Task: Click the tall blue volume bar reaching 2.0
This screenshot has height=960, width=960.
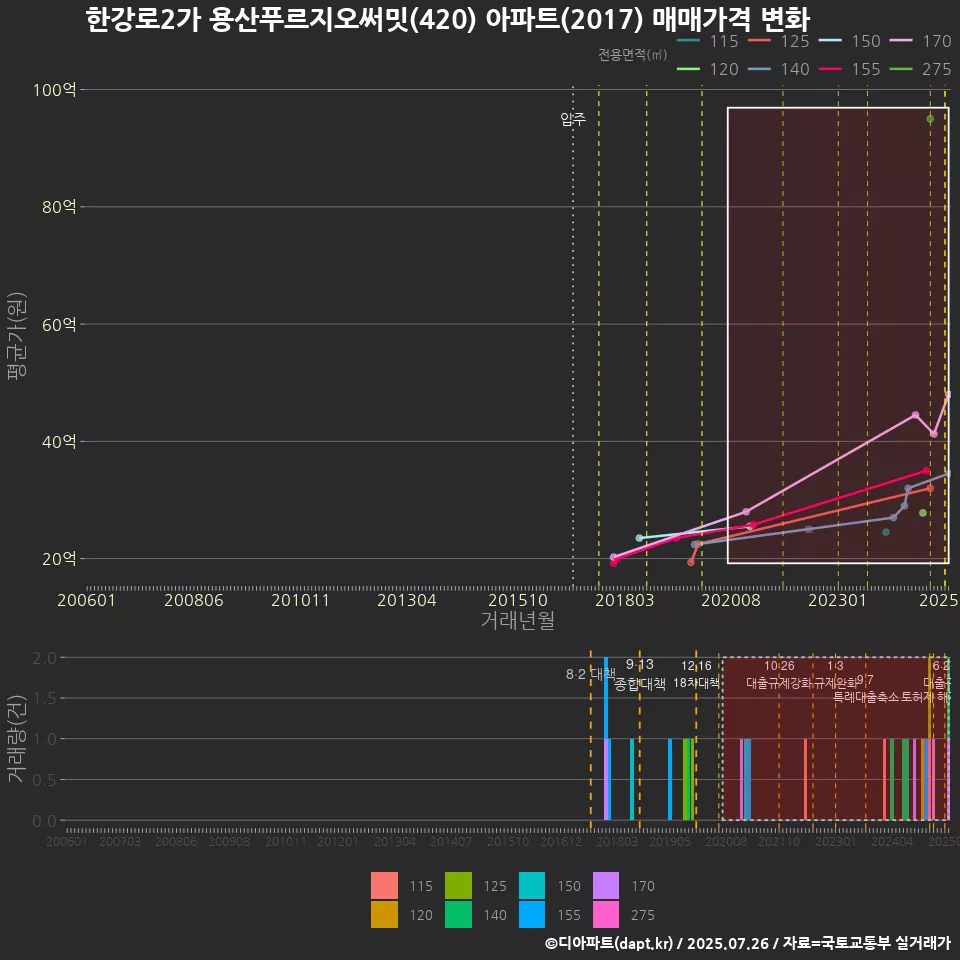Action: (x=606, y=698)
